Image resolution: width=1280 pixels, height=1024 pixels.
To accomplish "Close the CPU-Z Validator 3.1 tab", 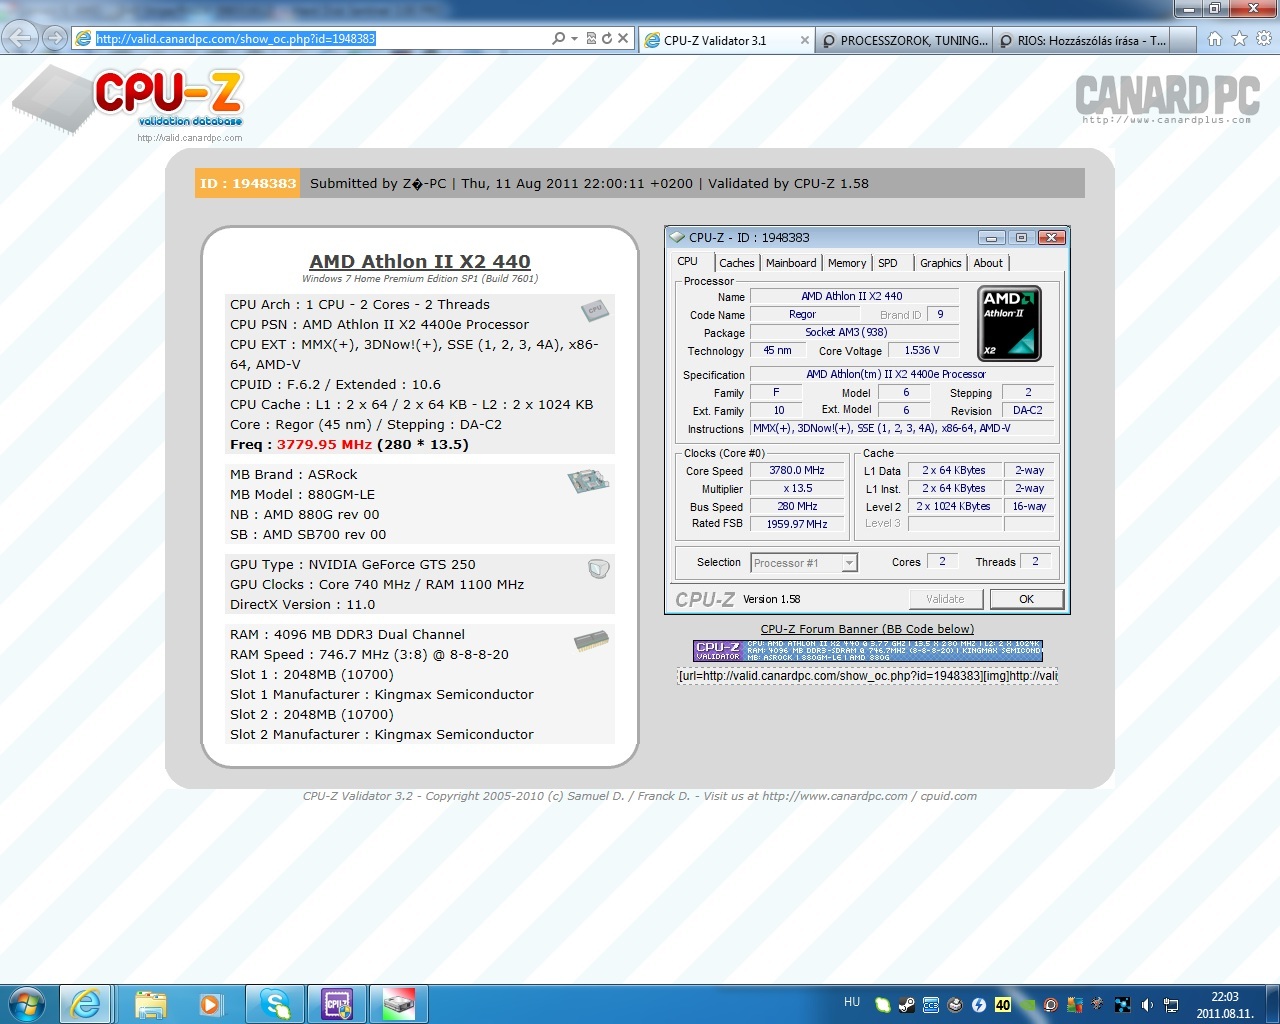I will (x=805, y=41).
